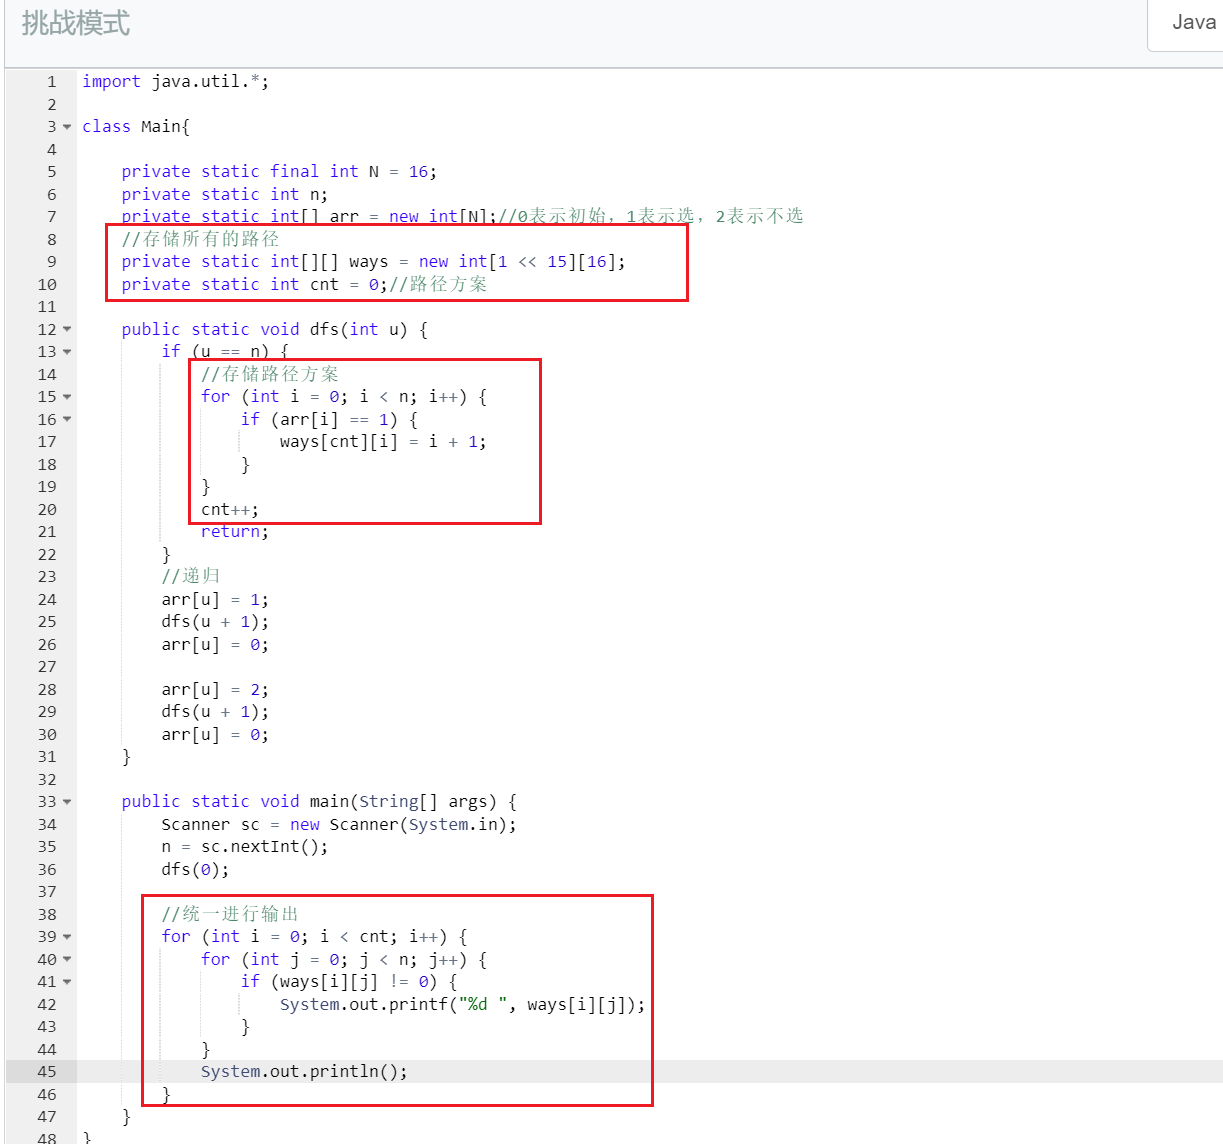Image resolution: width=1223 pixels, height=1144 pixels.
Task: Click the comment '//统一进行输出'
Action: click(230, 914)
